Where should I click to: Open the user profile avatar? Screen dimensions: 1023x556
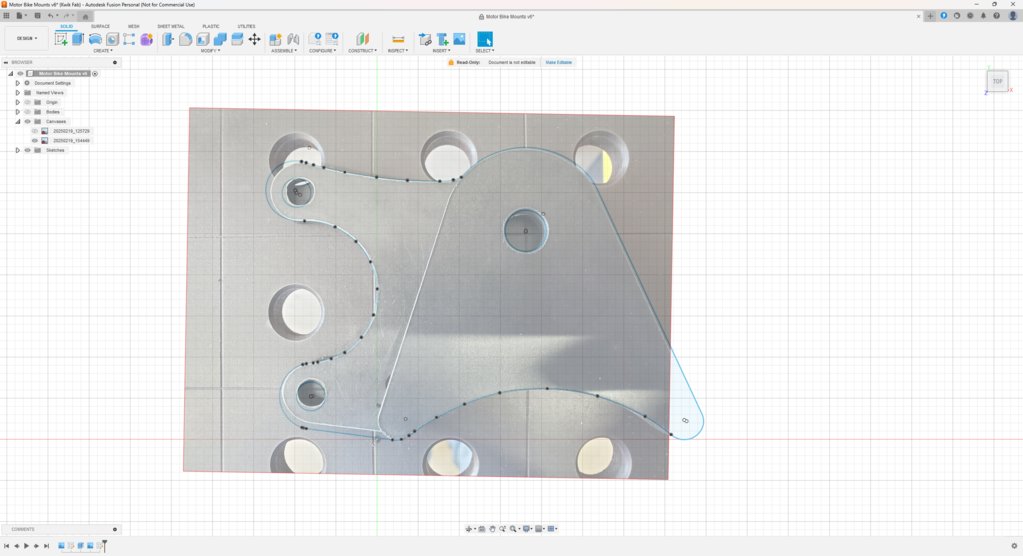tap(1013, 16)
